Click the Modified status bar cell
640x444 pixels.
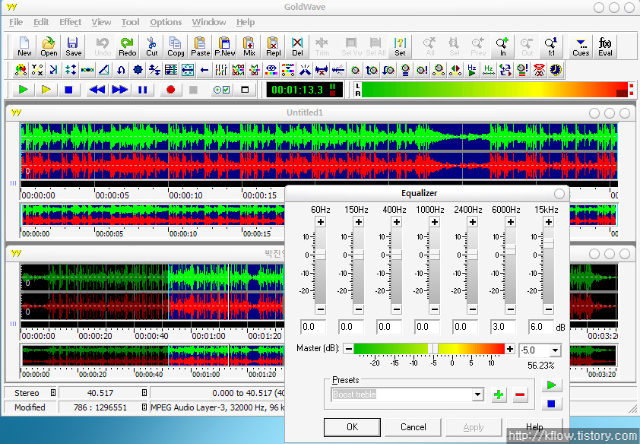tap(29, 407)
